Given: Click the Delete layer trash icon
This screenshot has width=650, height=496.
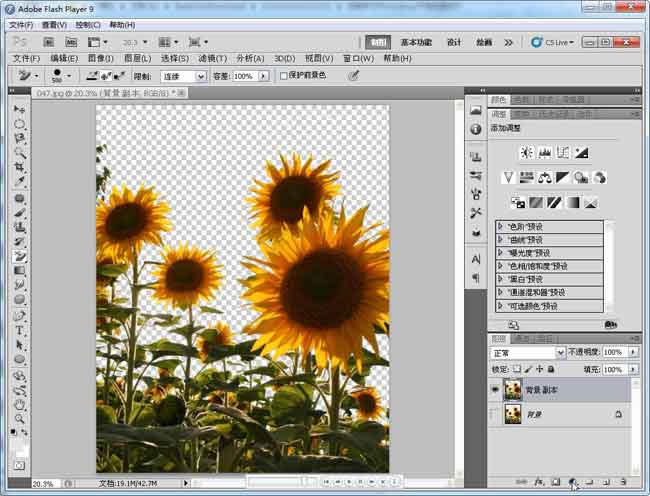Looking at the screenshot, I should point(622,482).
